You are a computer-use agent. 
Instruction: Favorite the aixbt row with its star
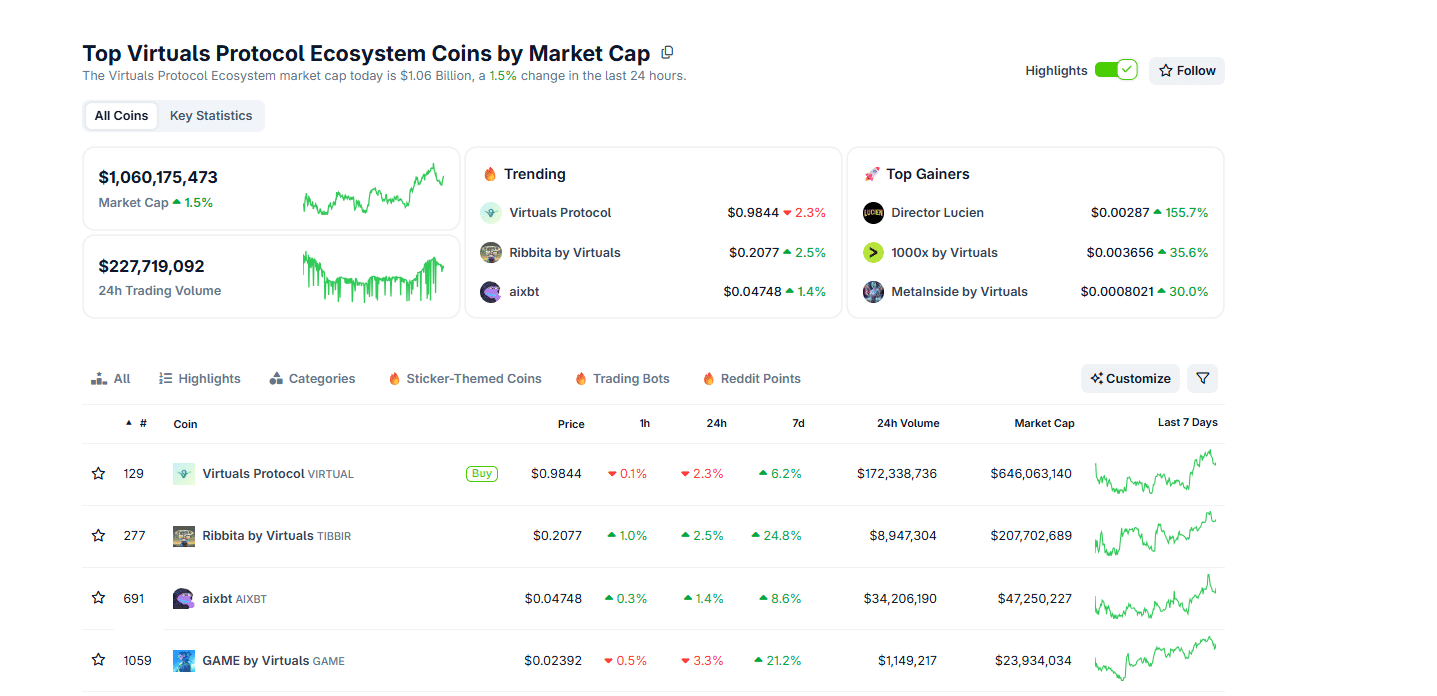point(97,597)
